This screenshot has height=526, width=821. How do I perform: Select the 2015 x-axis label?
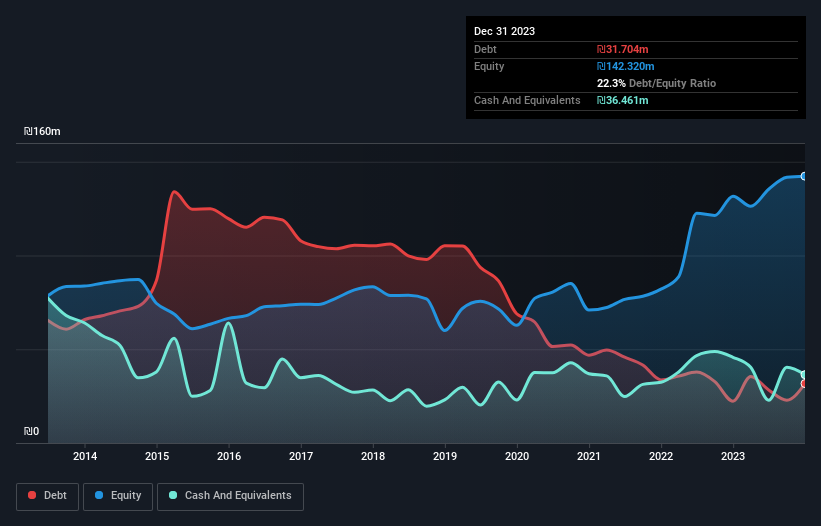point(157,456)
